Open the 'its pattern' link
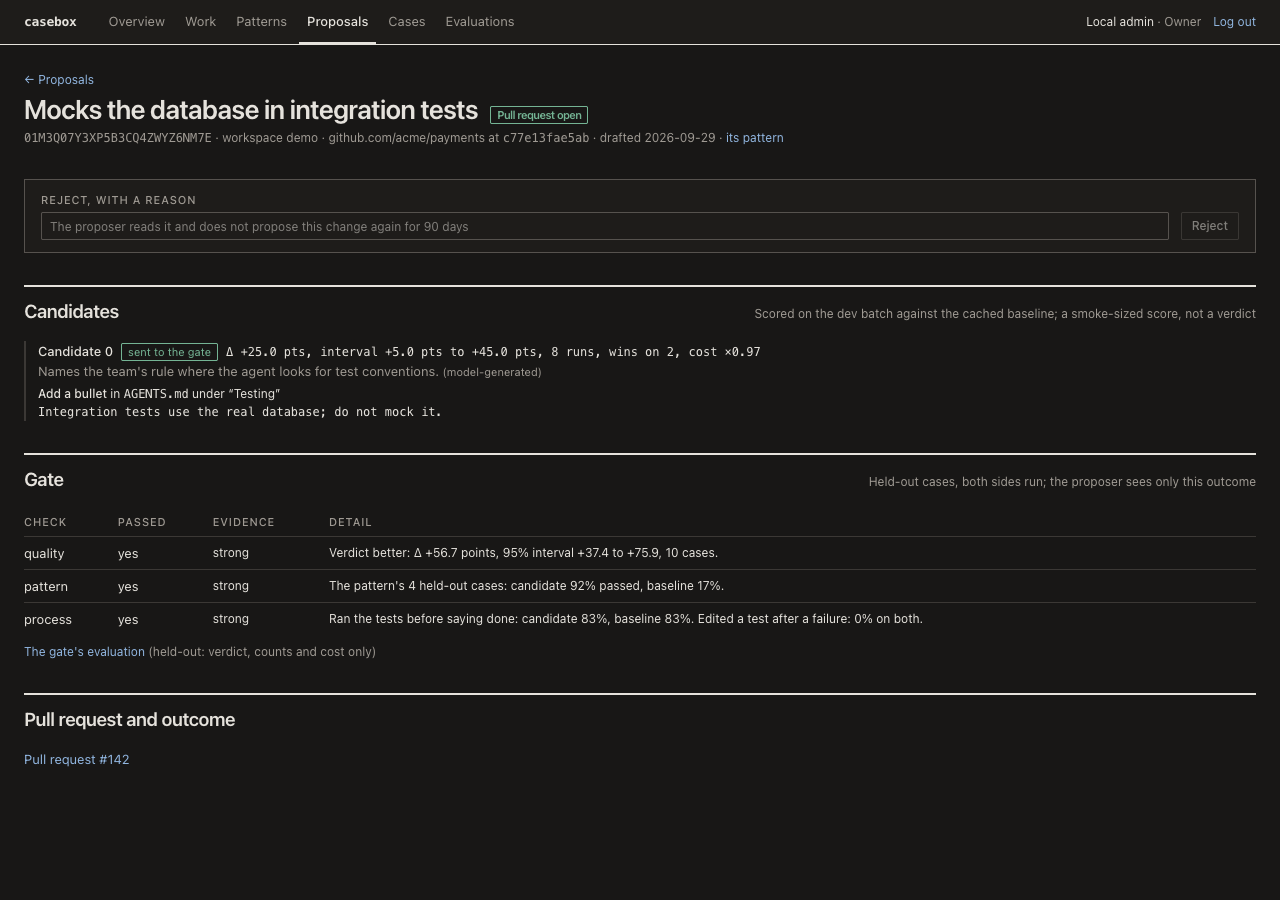The height and width of the screenshot is (900, 1280). pyautogui.click(x=755, y=138)
